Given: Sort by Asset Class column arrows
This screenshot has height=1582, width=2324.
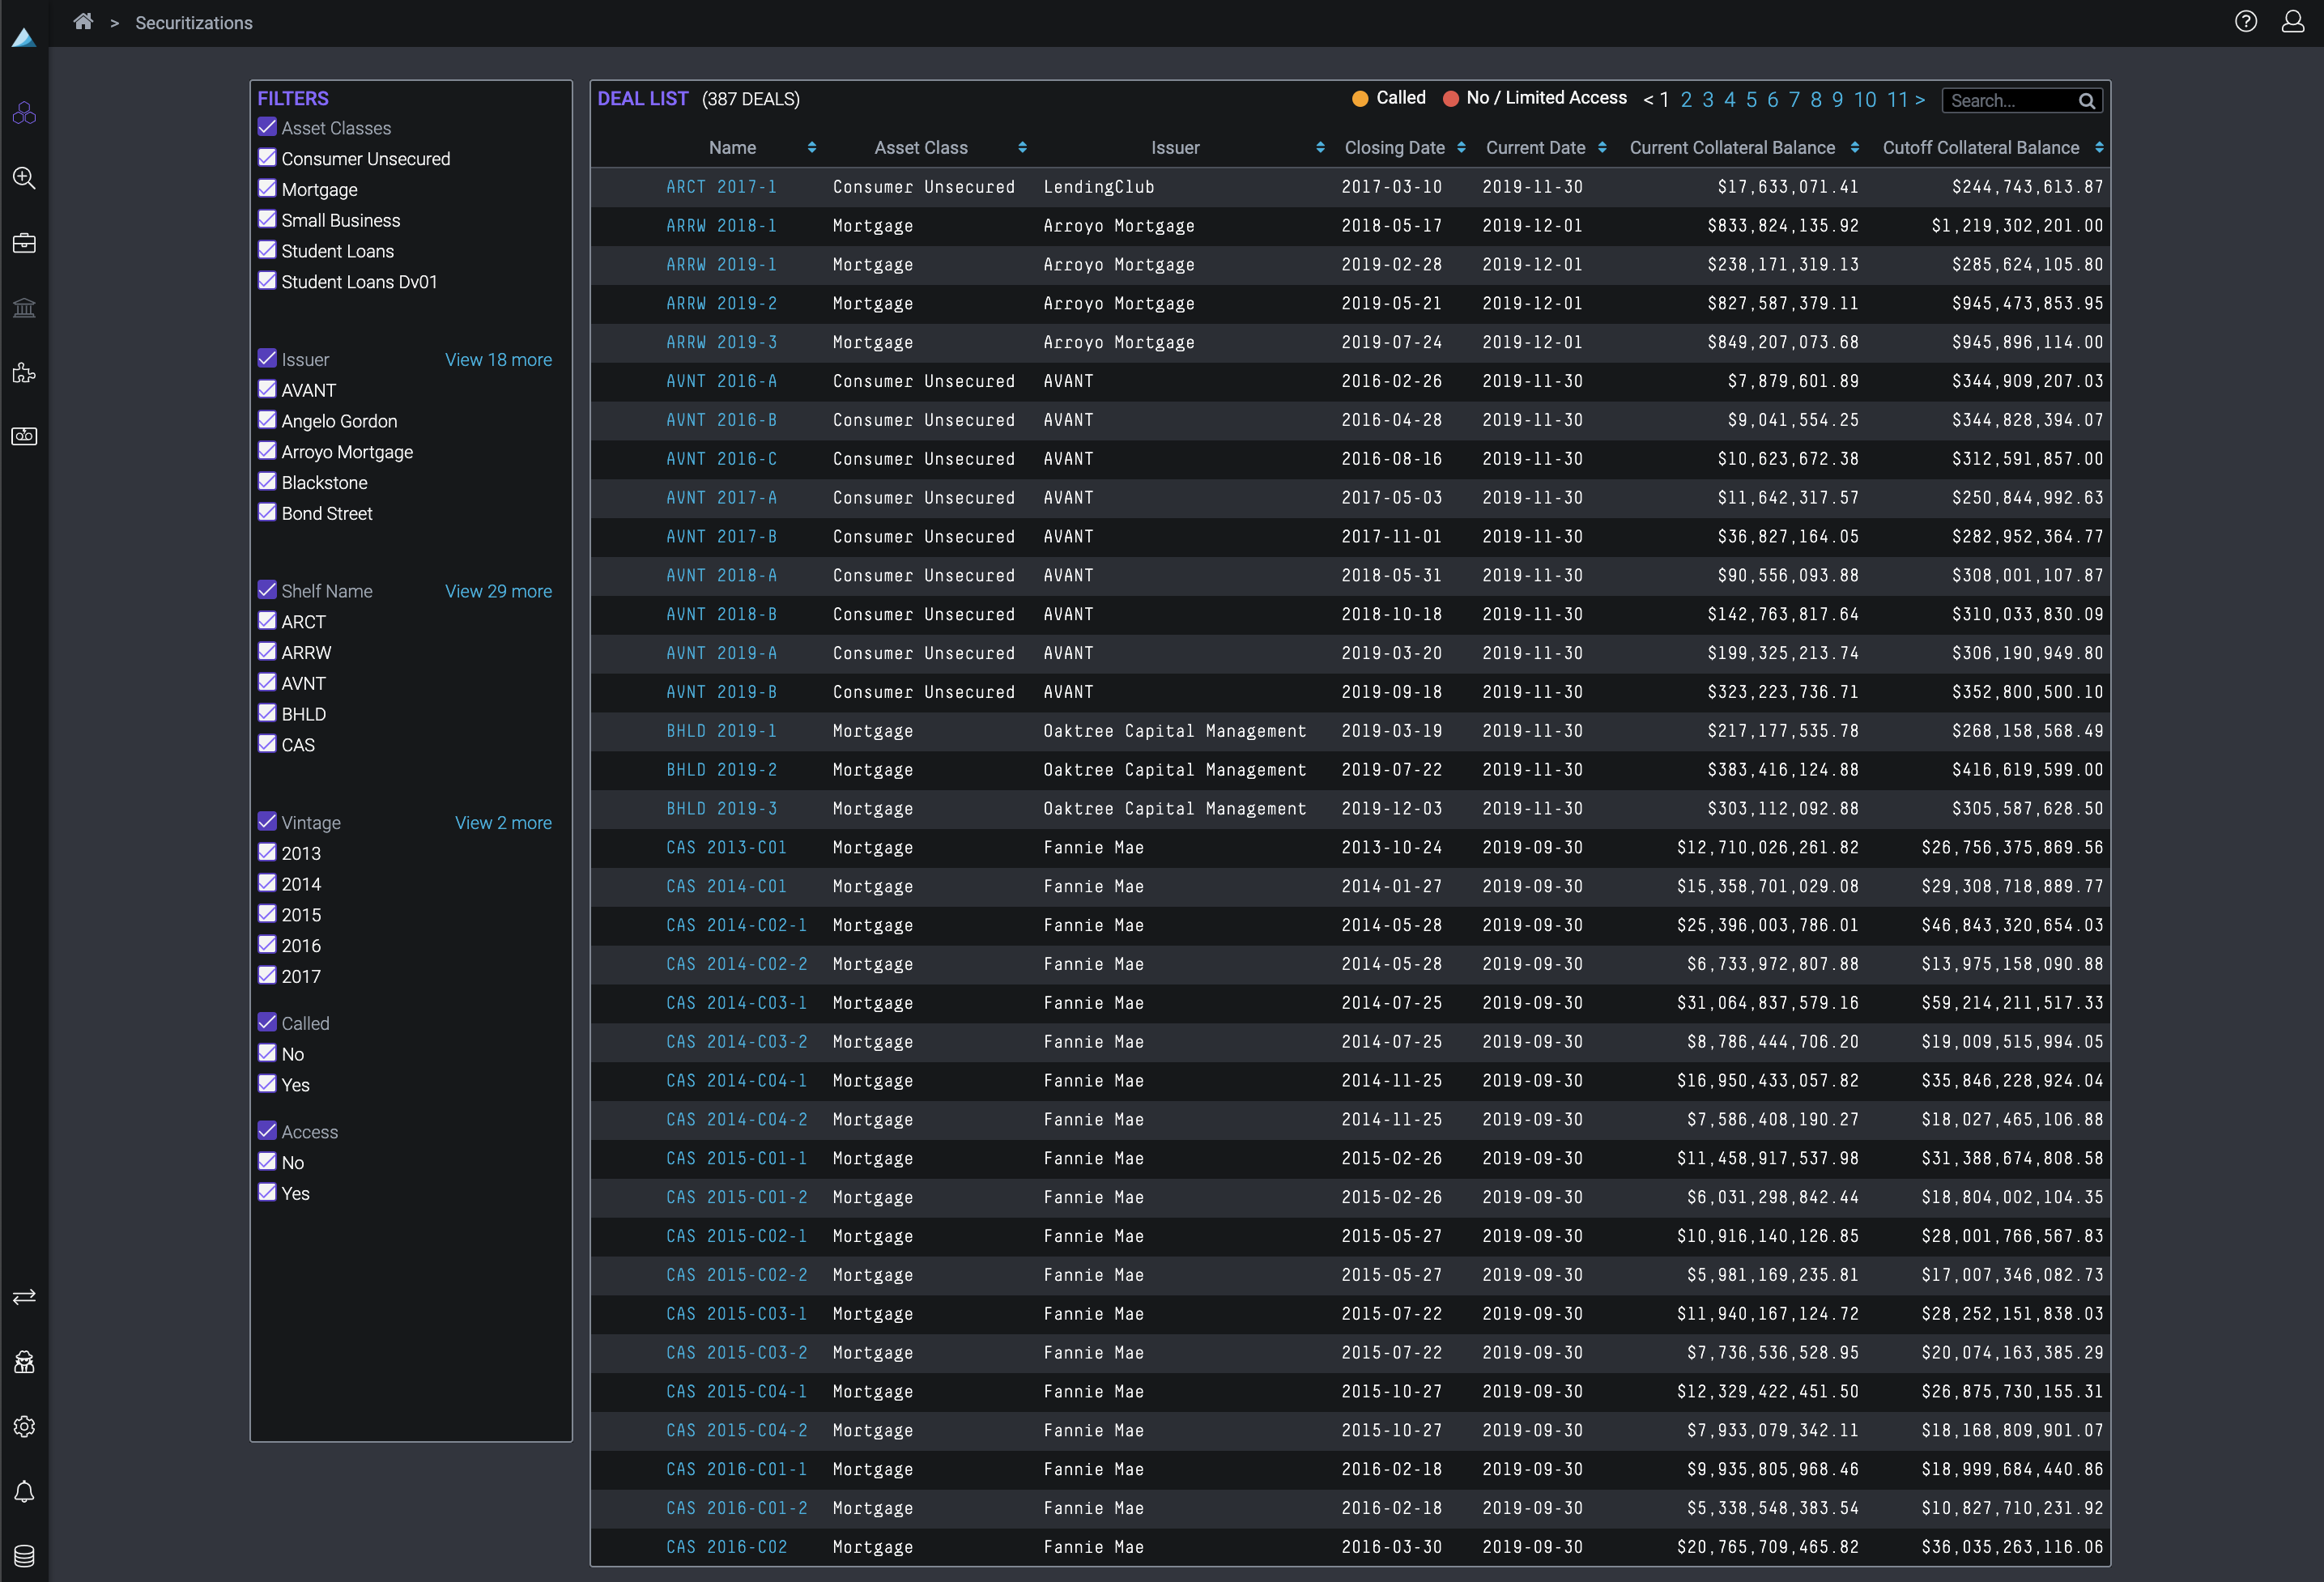Looking at the screenshot, I should point(1022,148).
